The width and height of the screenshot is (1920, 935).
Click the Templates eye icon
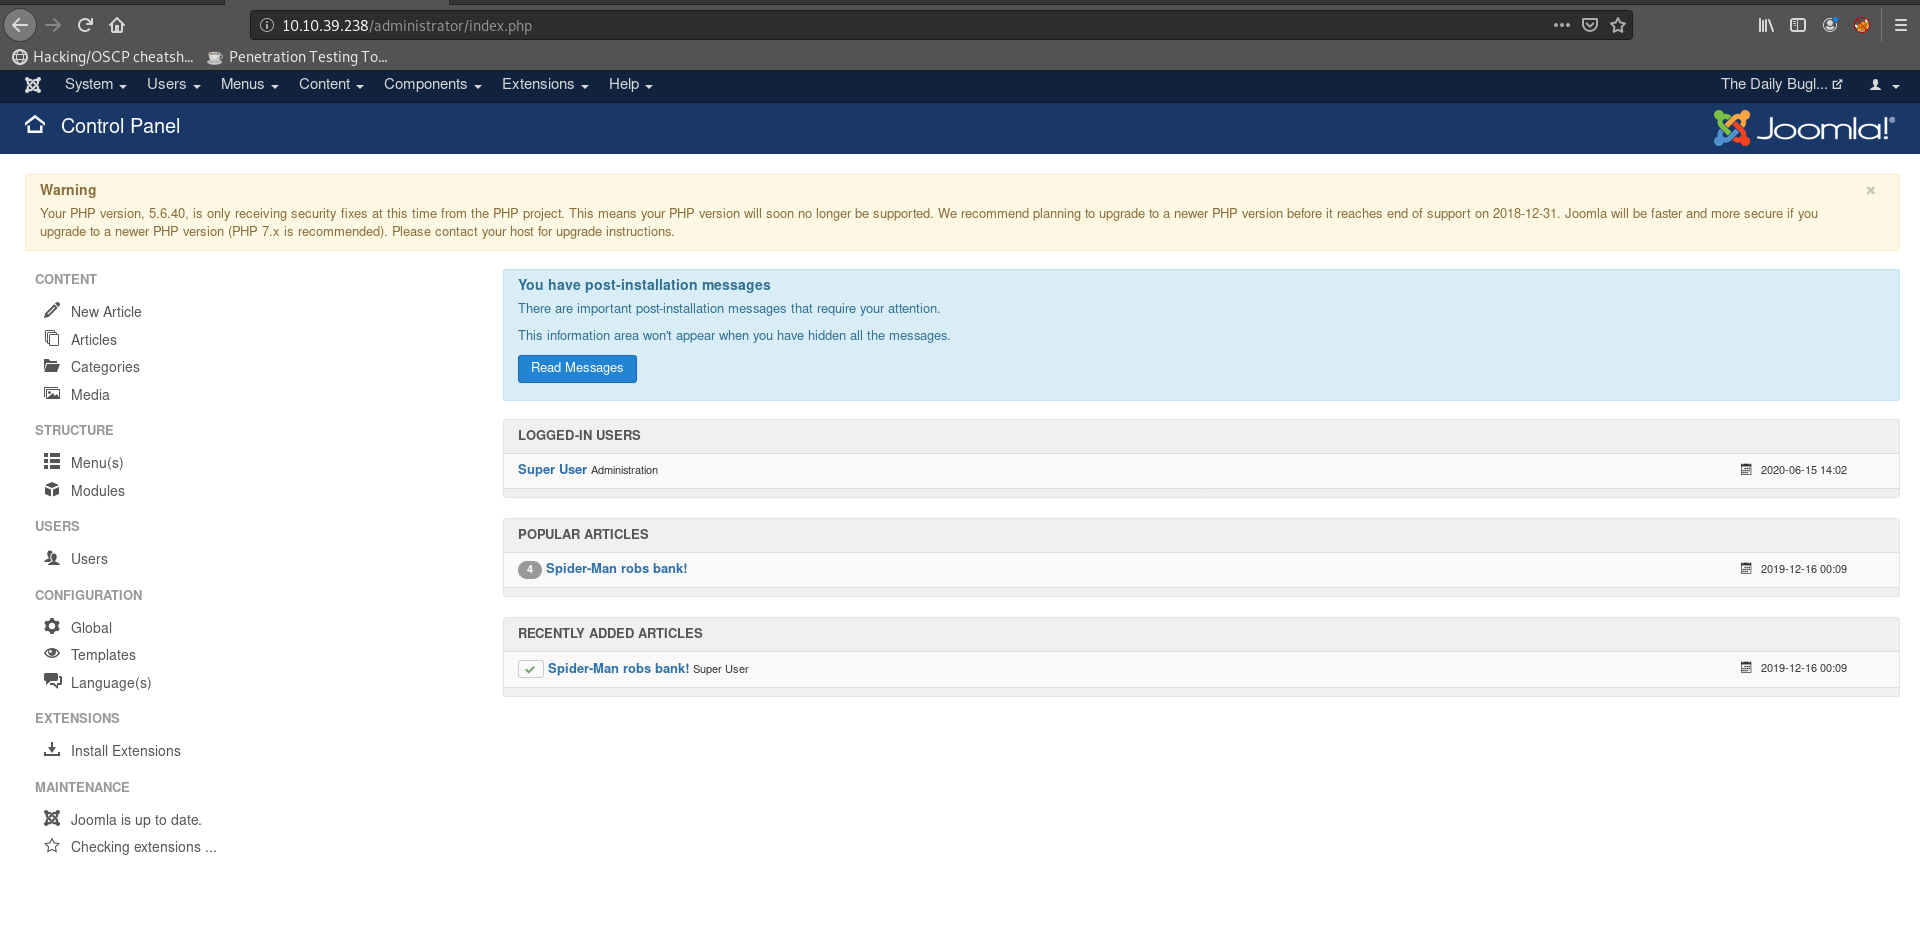(x=52, y=653)
